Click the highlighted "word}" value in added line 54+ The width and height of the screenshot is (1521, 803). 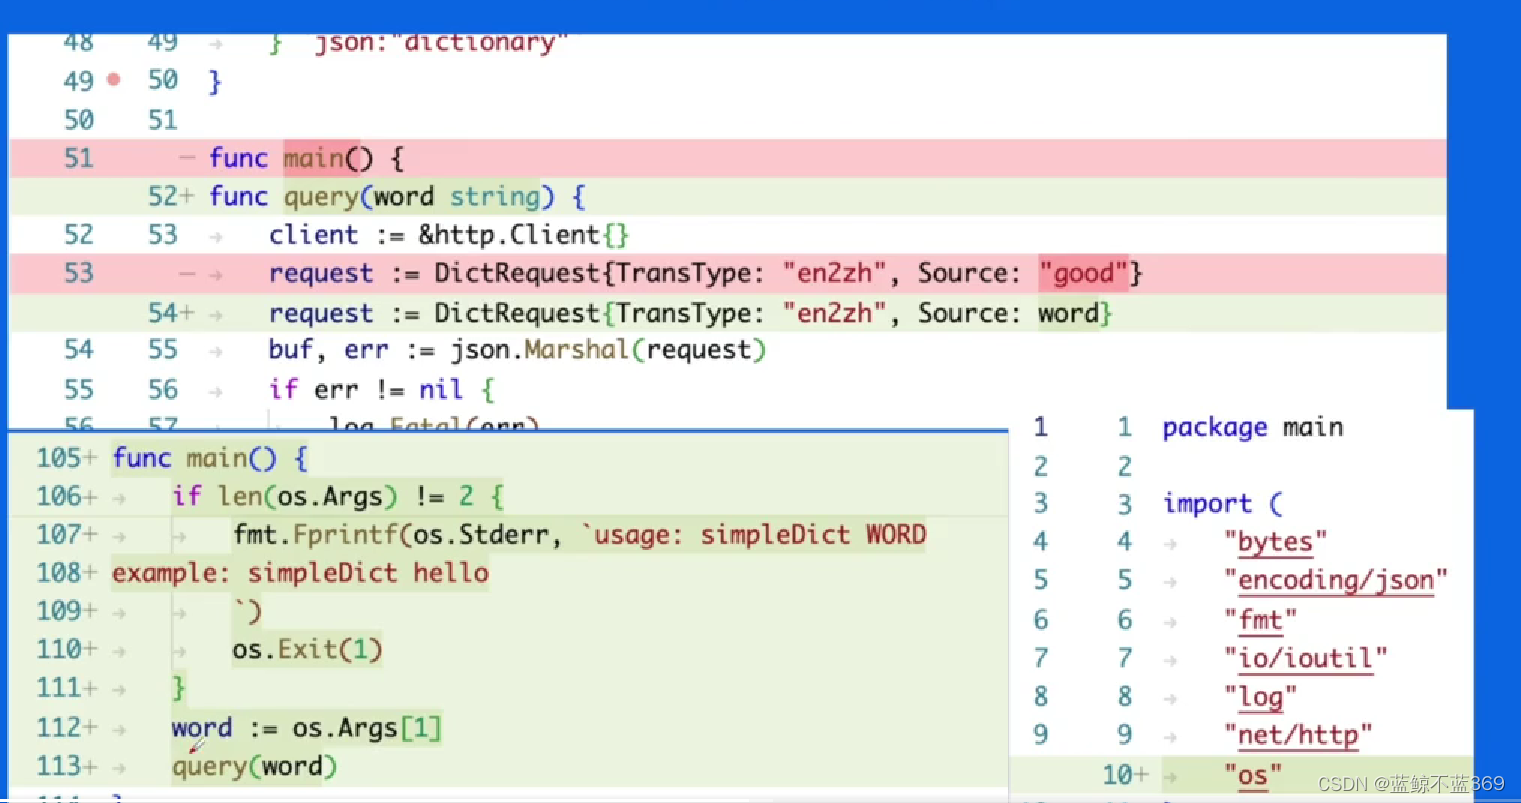tap(1075, 313)
